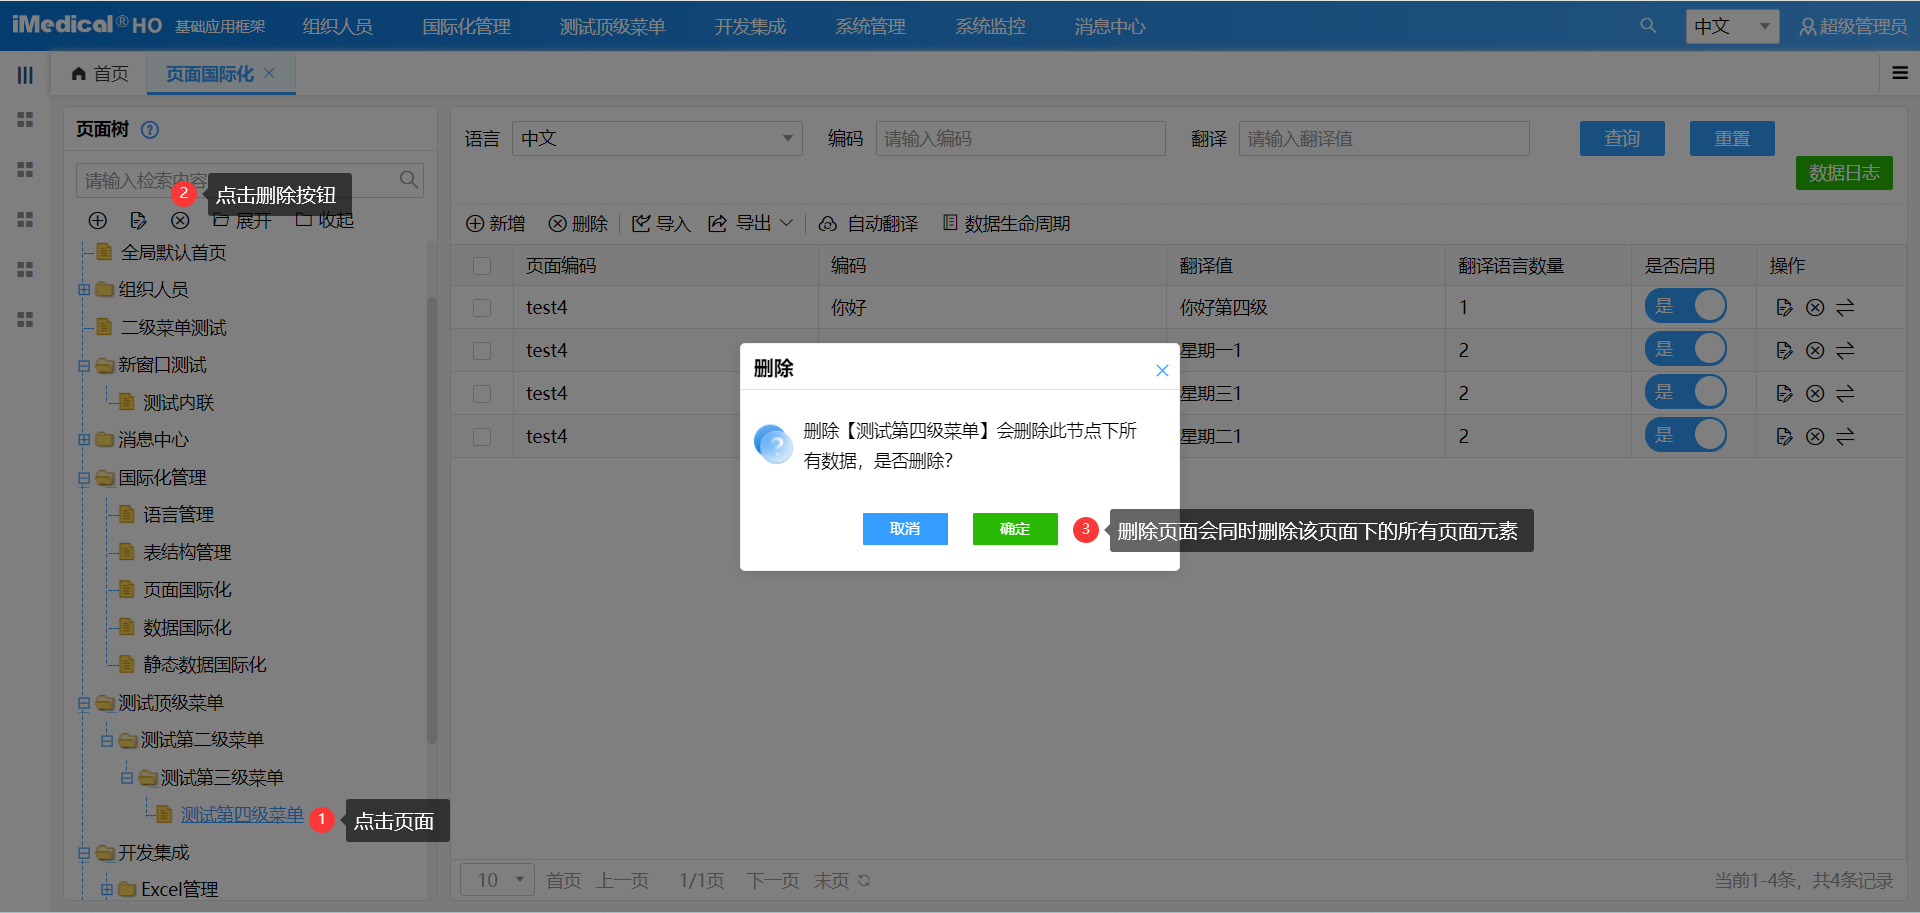
Task: Click the edit node icon in page tree
Action: pyautogui.click(x=139, y=220)
